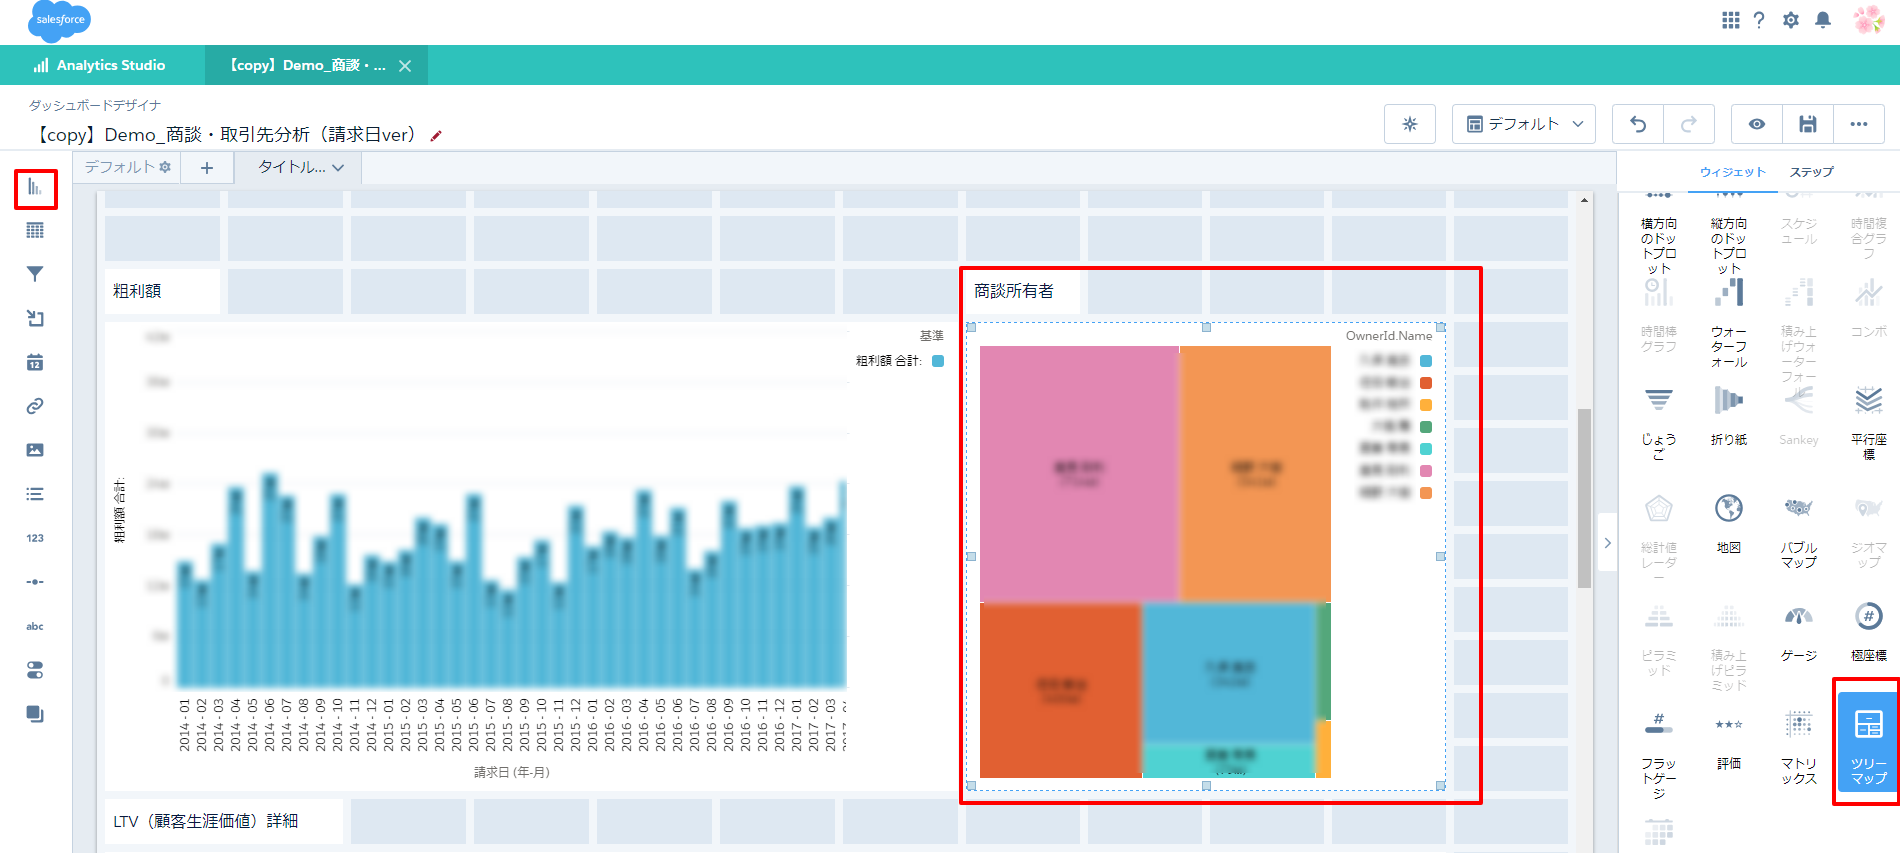Pick the Gauge (ゲージ) chart type
Screen dimensions: 1900x853
(x=1798, y=632)
